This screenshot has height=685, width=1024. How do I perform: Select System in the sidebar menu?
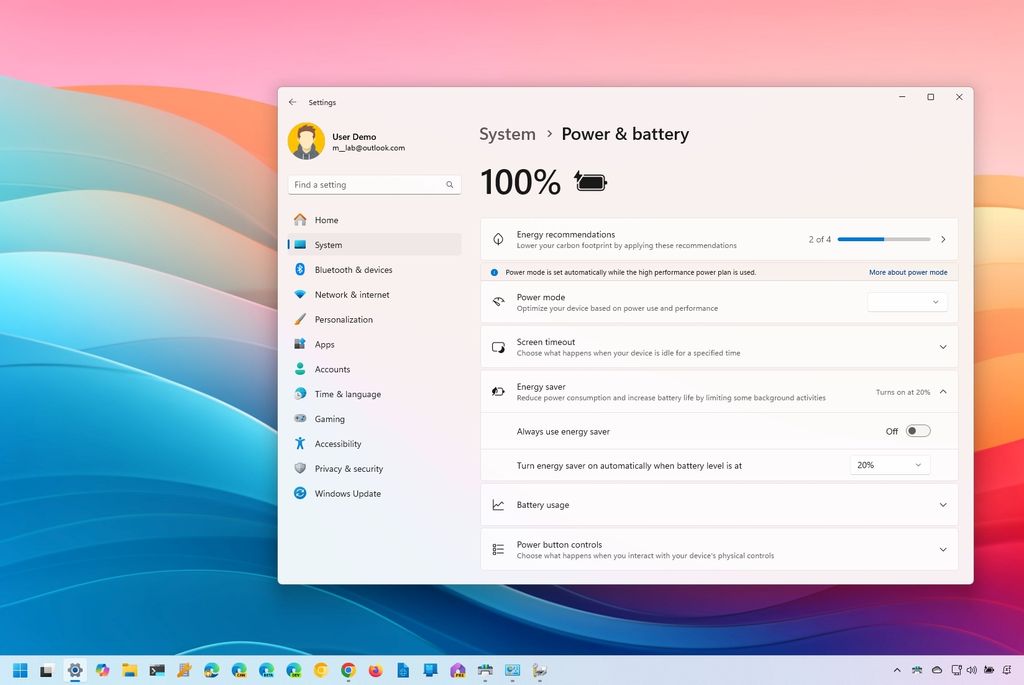point(328,244)
